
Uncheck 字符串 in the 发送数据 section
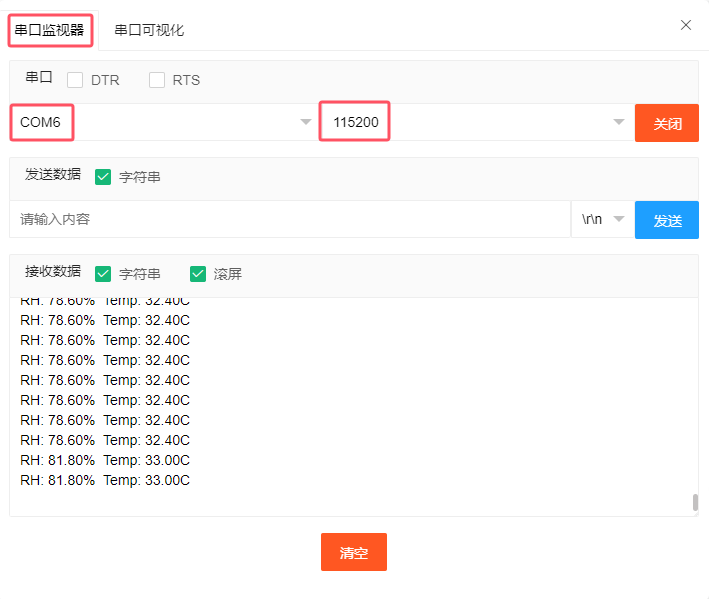[x=103, y=177]
